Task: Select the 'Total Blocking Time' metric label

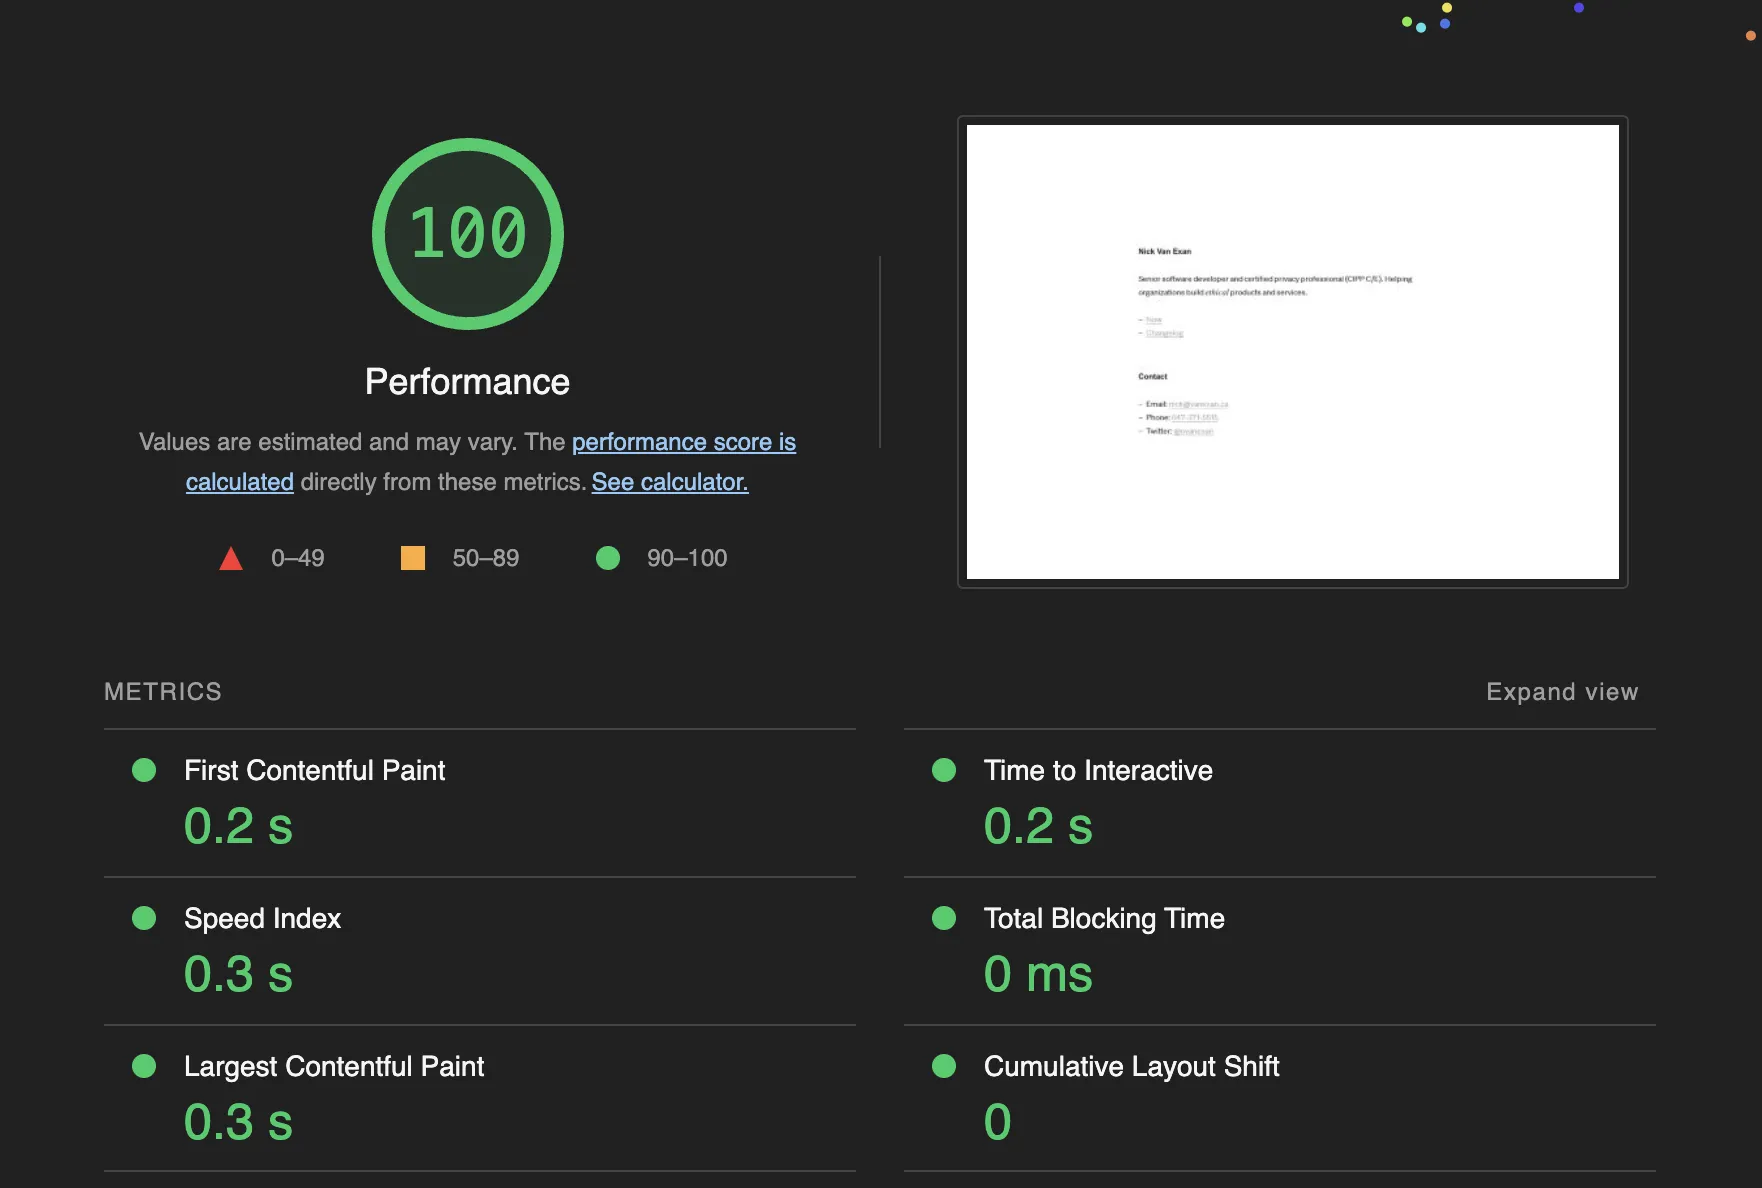Action: coord(1104,918)
